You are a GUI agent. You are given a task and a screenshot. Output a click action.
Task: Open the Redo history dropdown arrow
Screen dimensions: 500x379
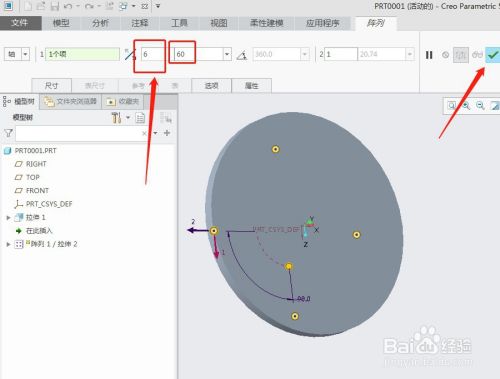point(99,6)
